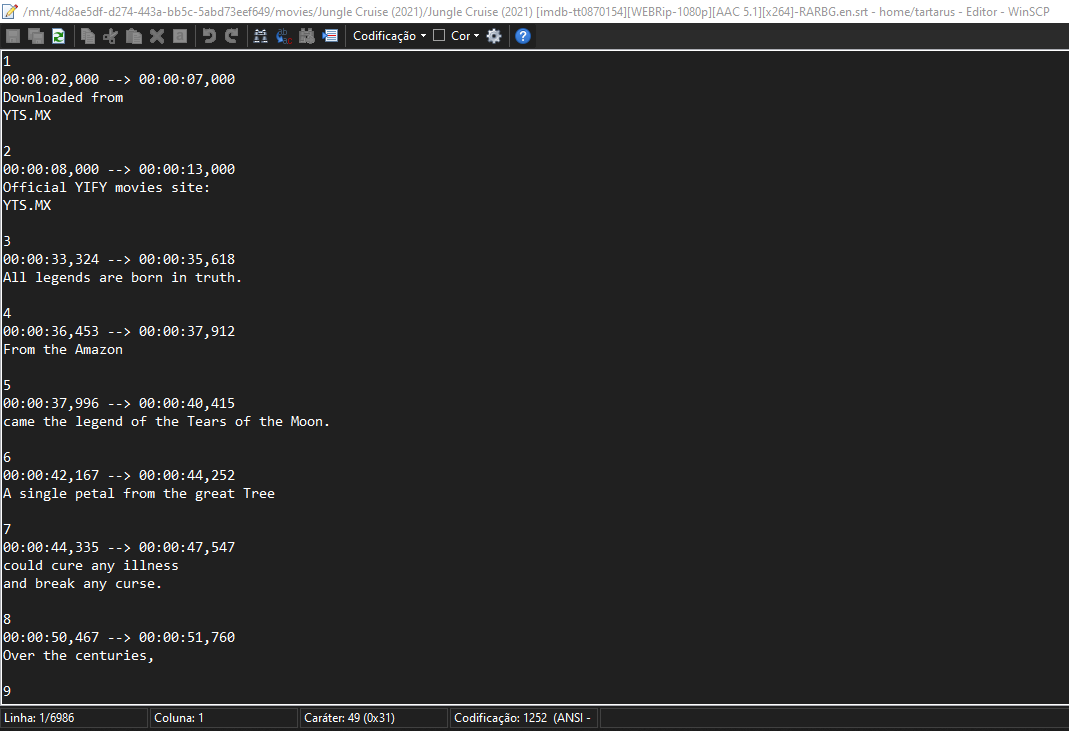Open Help with the blue question mark
Viewport: 1069px width, 731px height.
523,36
